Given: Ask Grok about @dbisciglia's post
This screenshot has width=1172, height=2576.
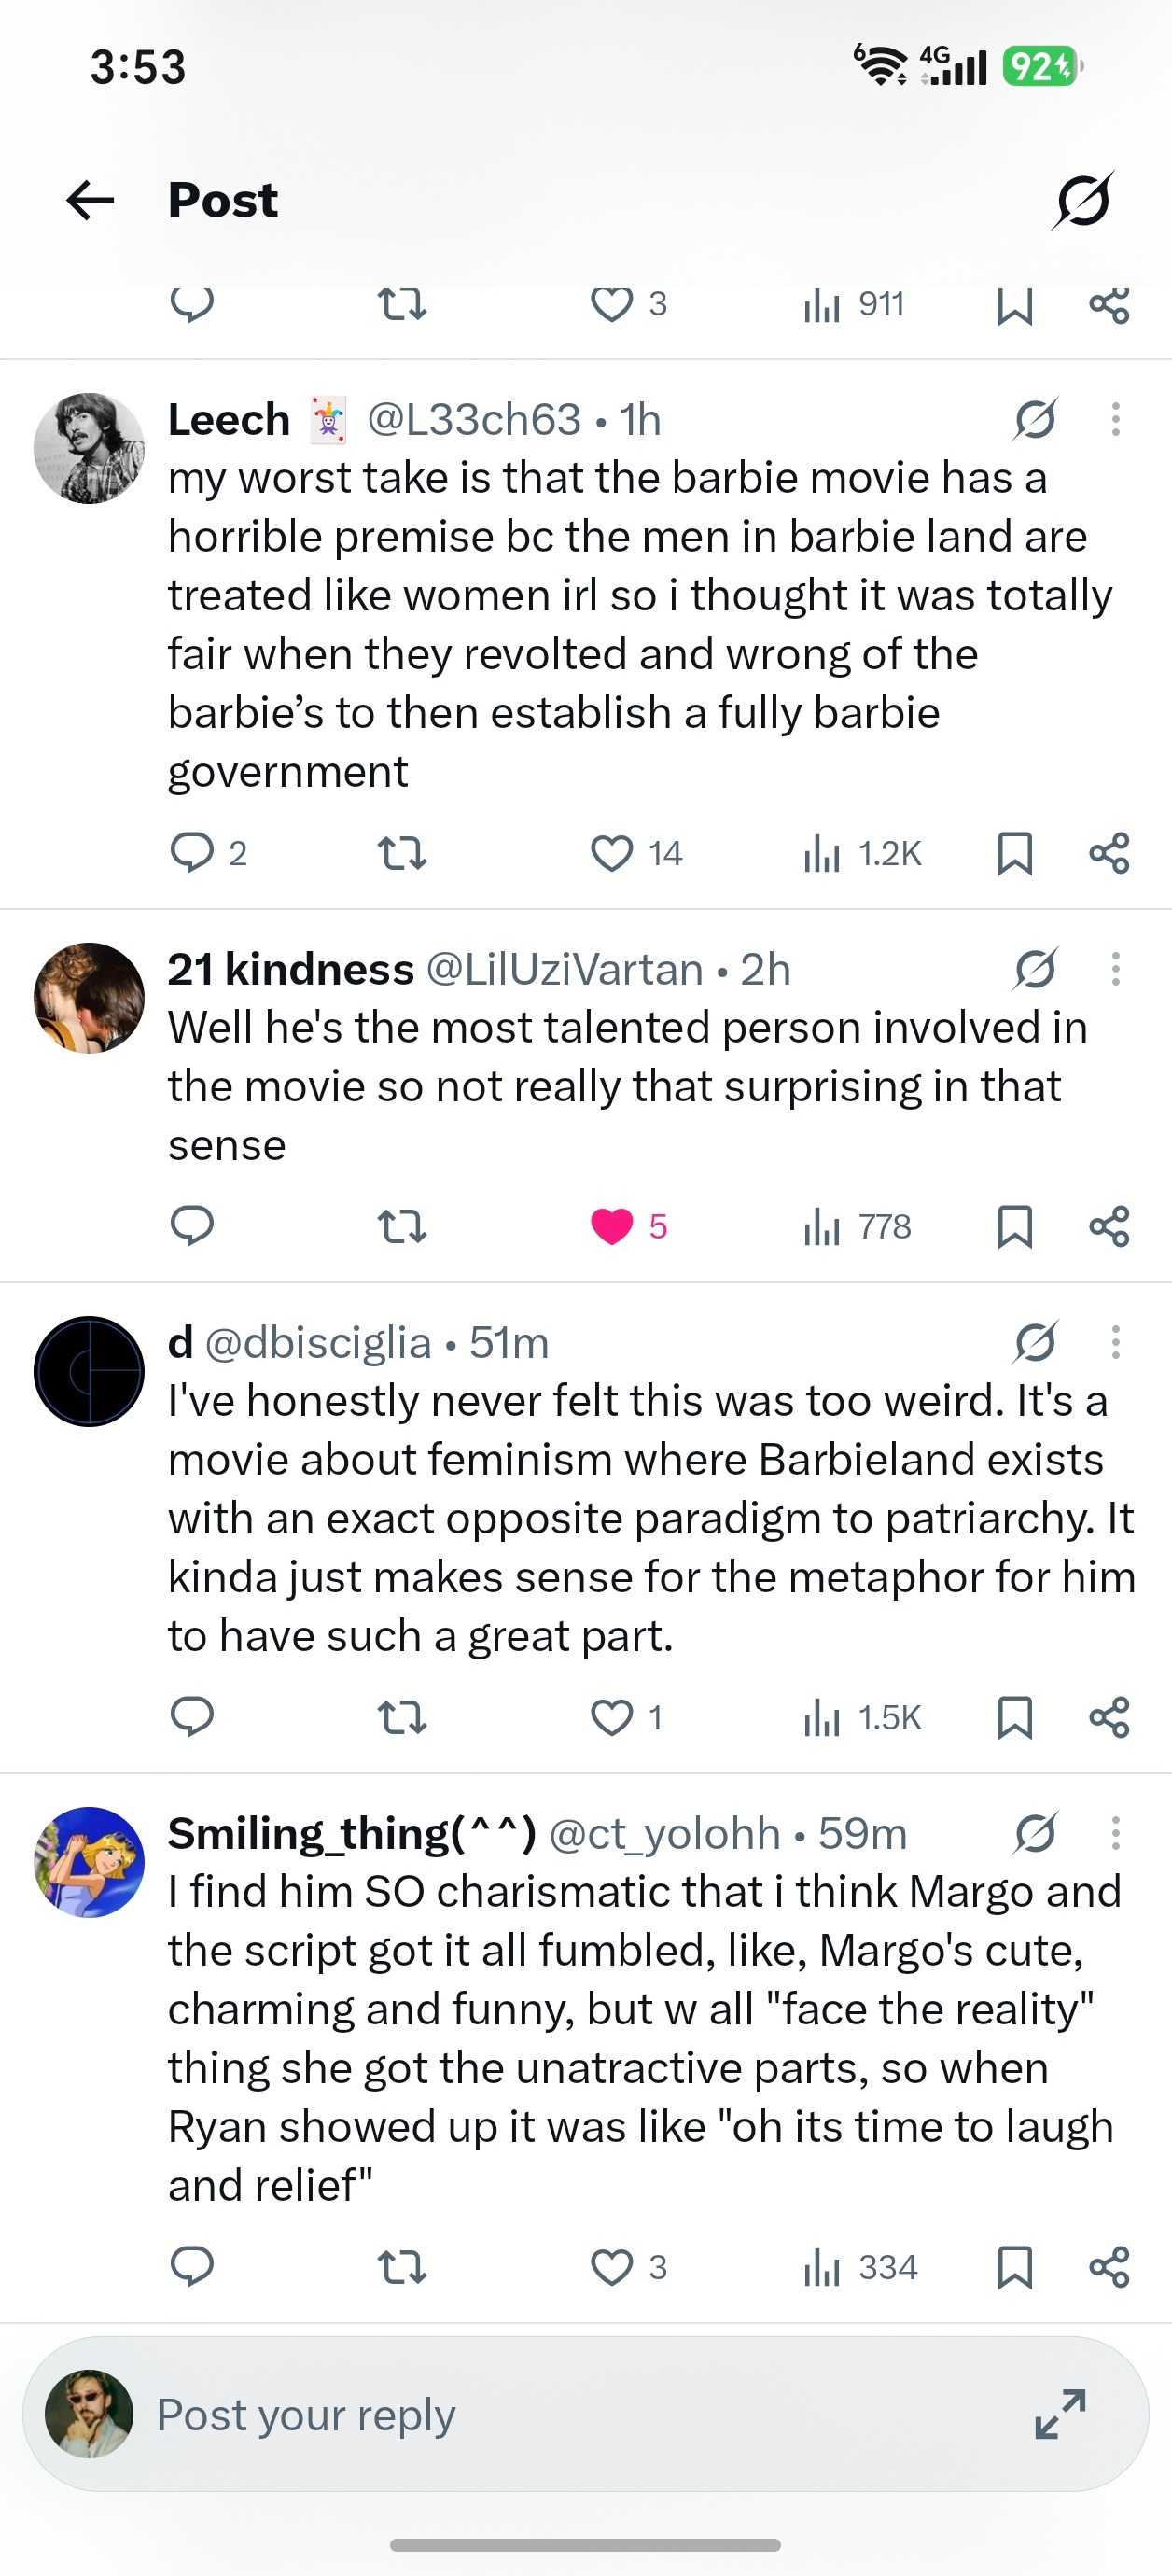Looking at the screenshot, I should [1035, 1342].
